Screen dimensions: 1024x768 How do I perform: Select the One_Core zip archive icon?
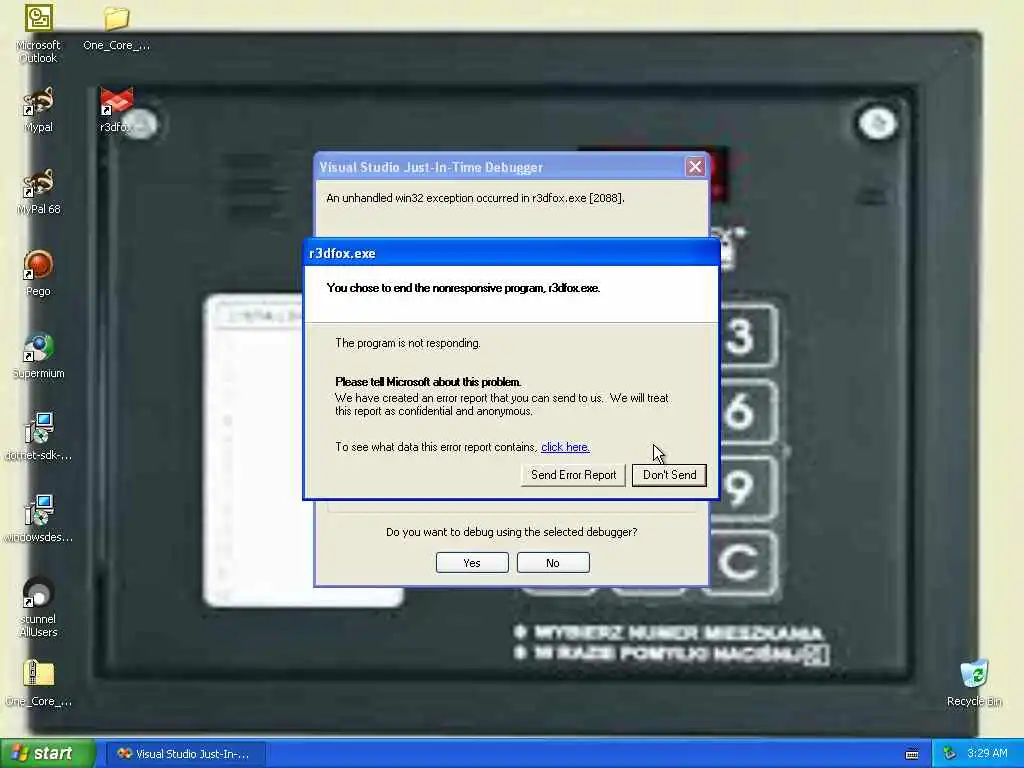coord(38,684)
